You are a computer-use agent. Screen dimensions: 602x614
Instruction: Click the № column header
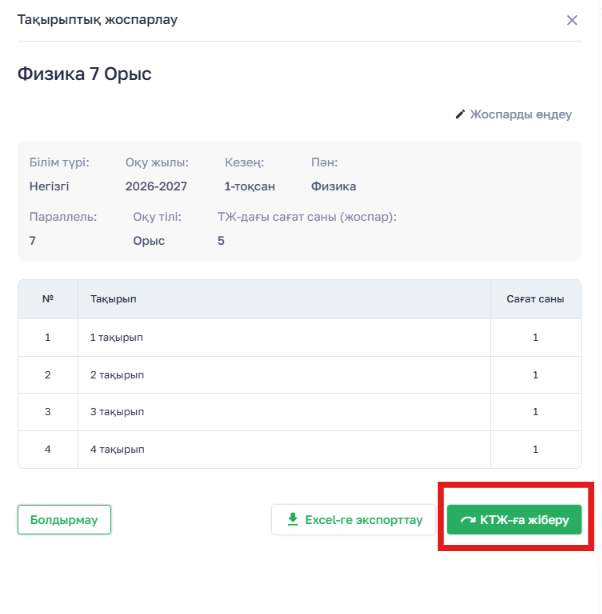coord(48,299)
